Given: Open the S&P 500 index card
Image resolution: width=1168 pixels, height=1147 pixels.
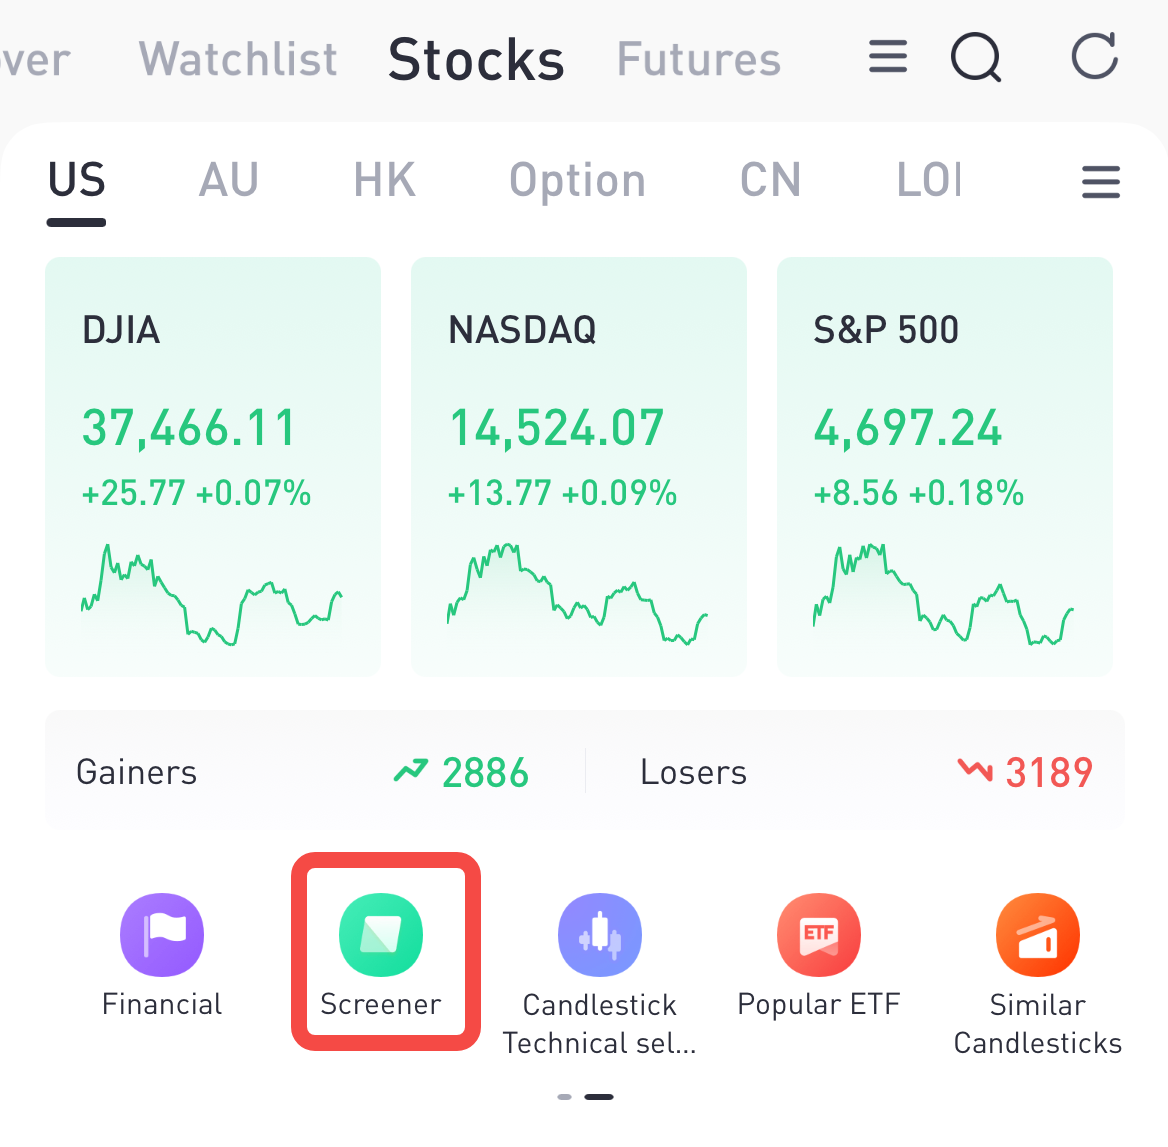Looking at the screenshot, I should (945, 467).
